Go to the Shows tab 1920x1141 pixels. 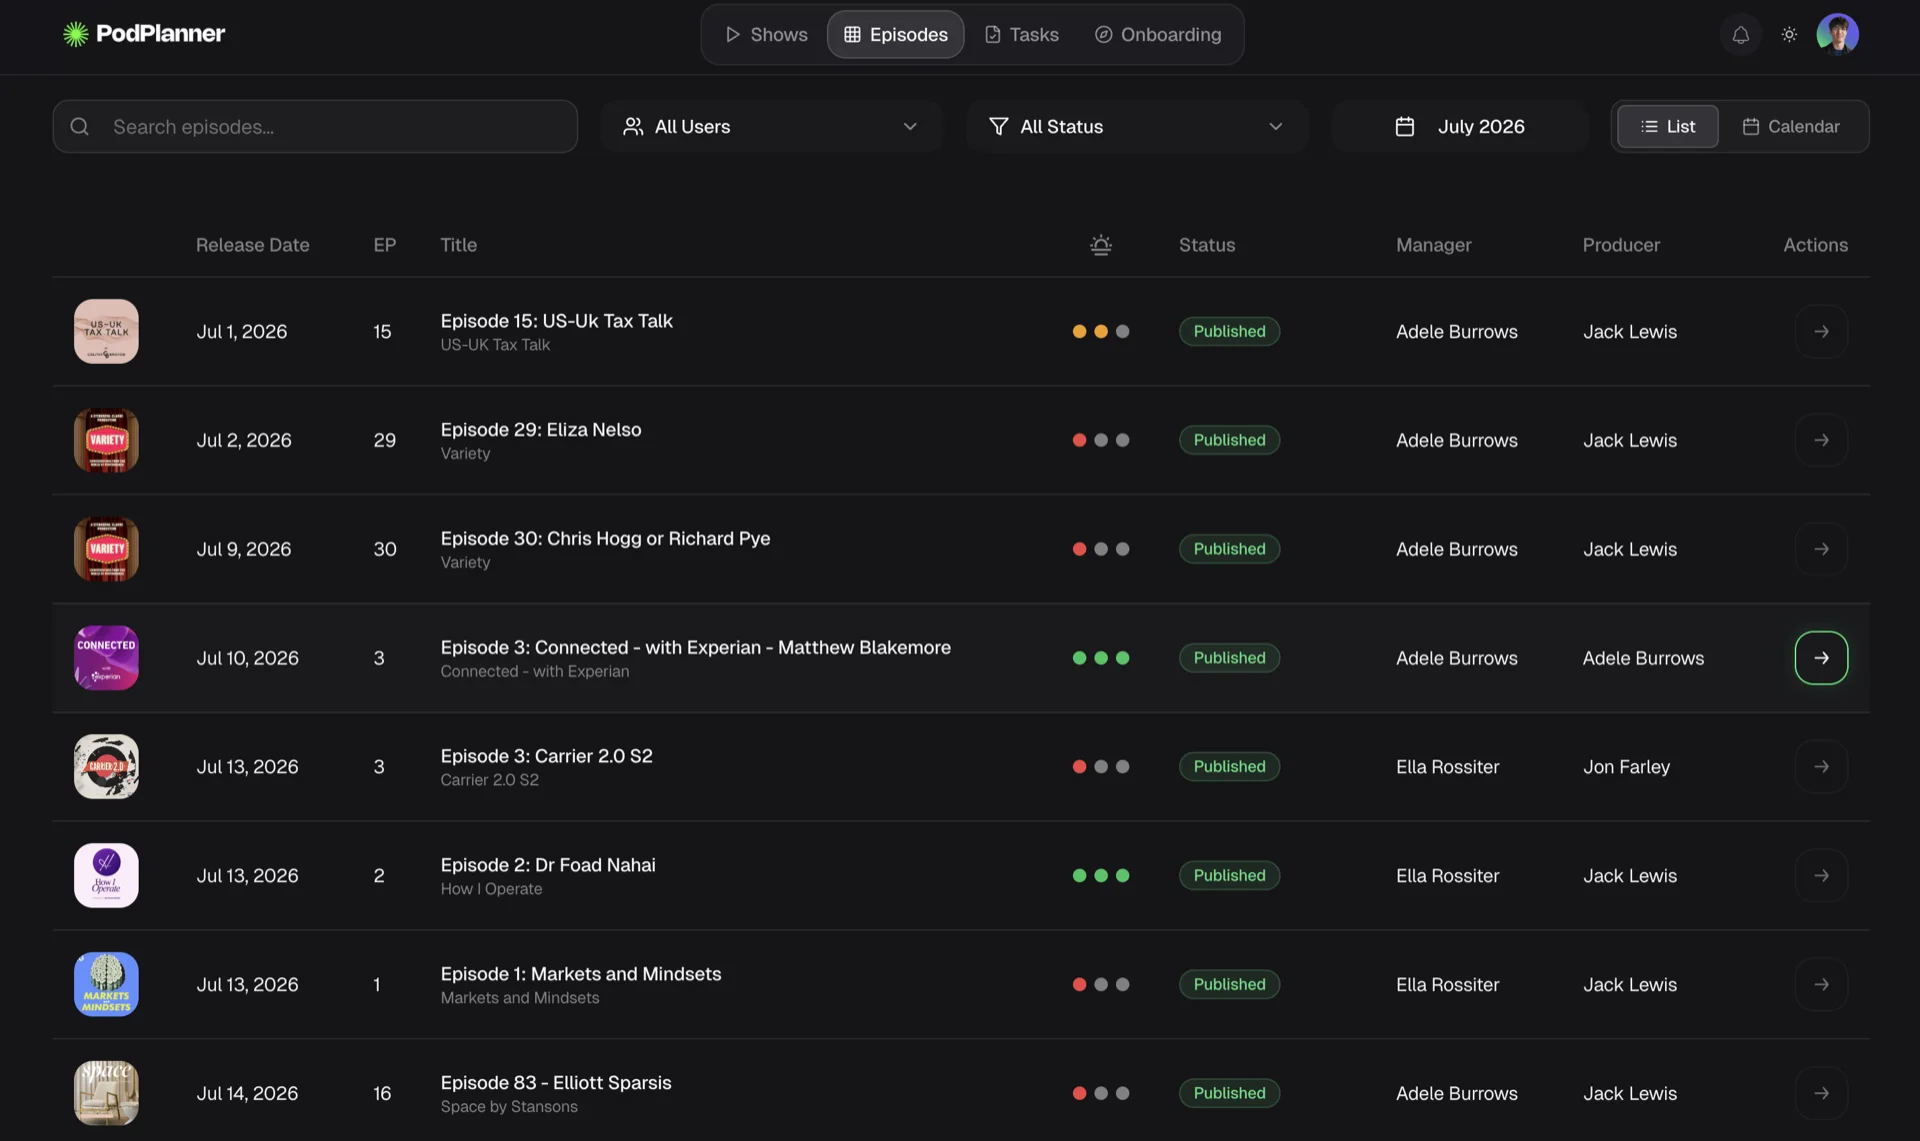tap(766, 34)
